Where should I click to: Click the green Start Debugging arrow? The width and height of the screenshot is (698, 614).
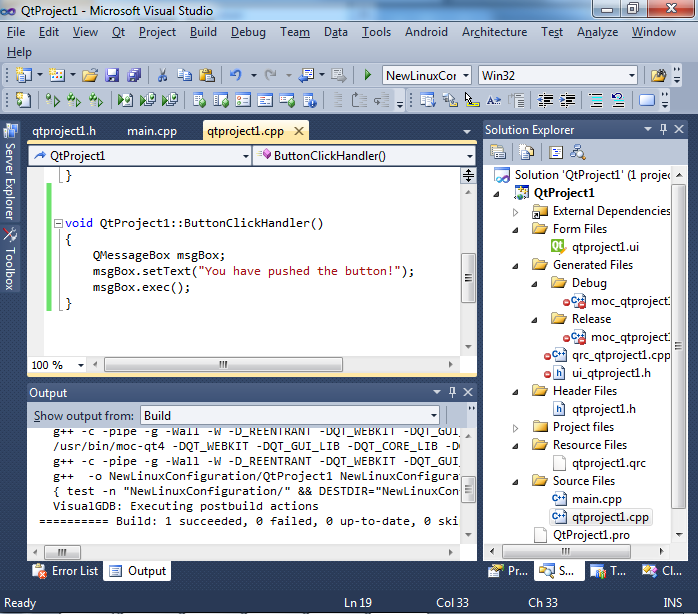coord(367,75)
